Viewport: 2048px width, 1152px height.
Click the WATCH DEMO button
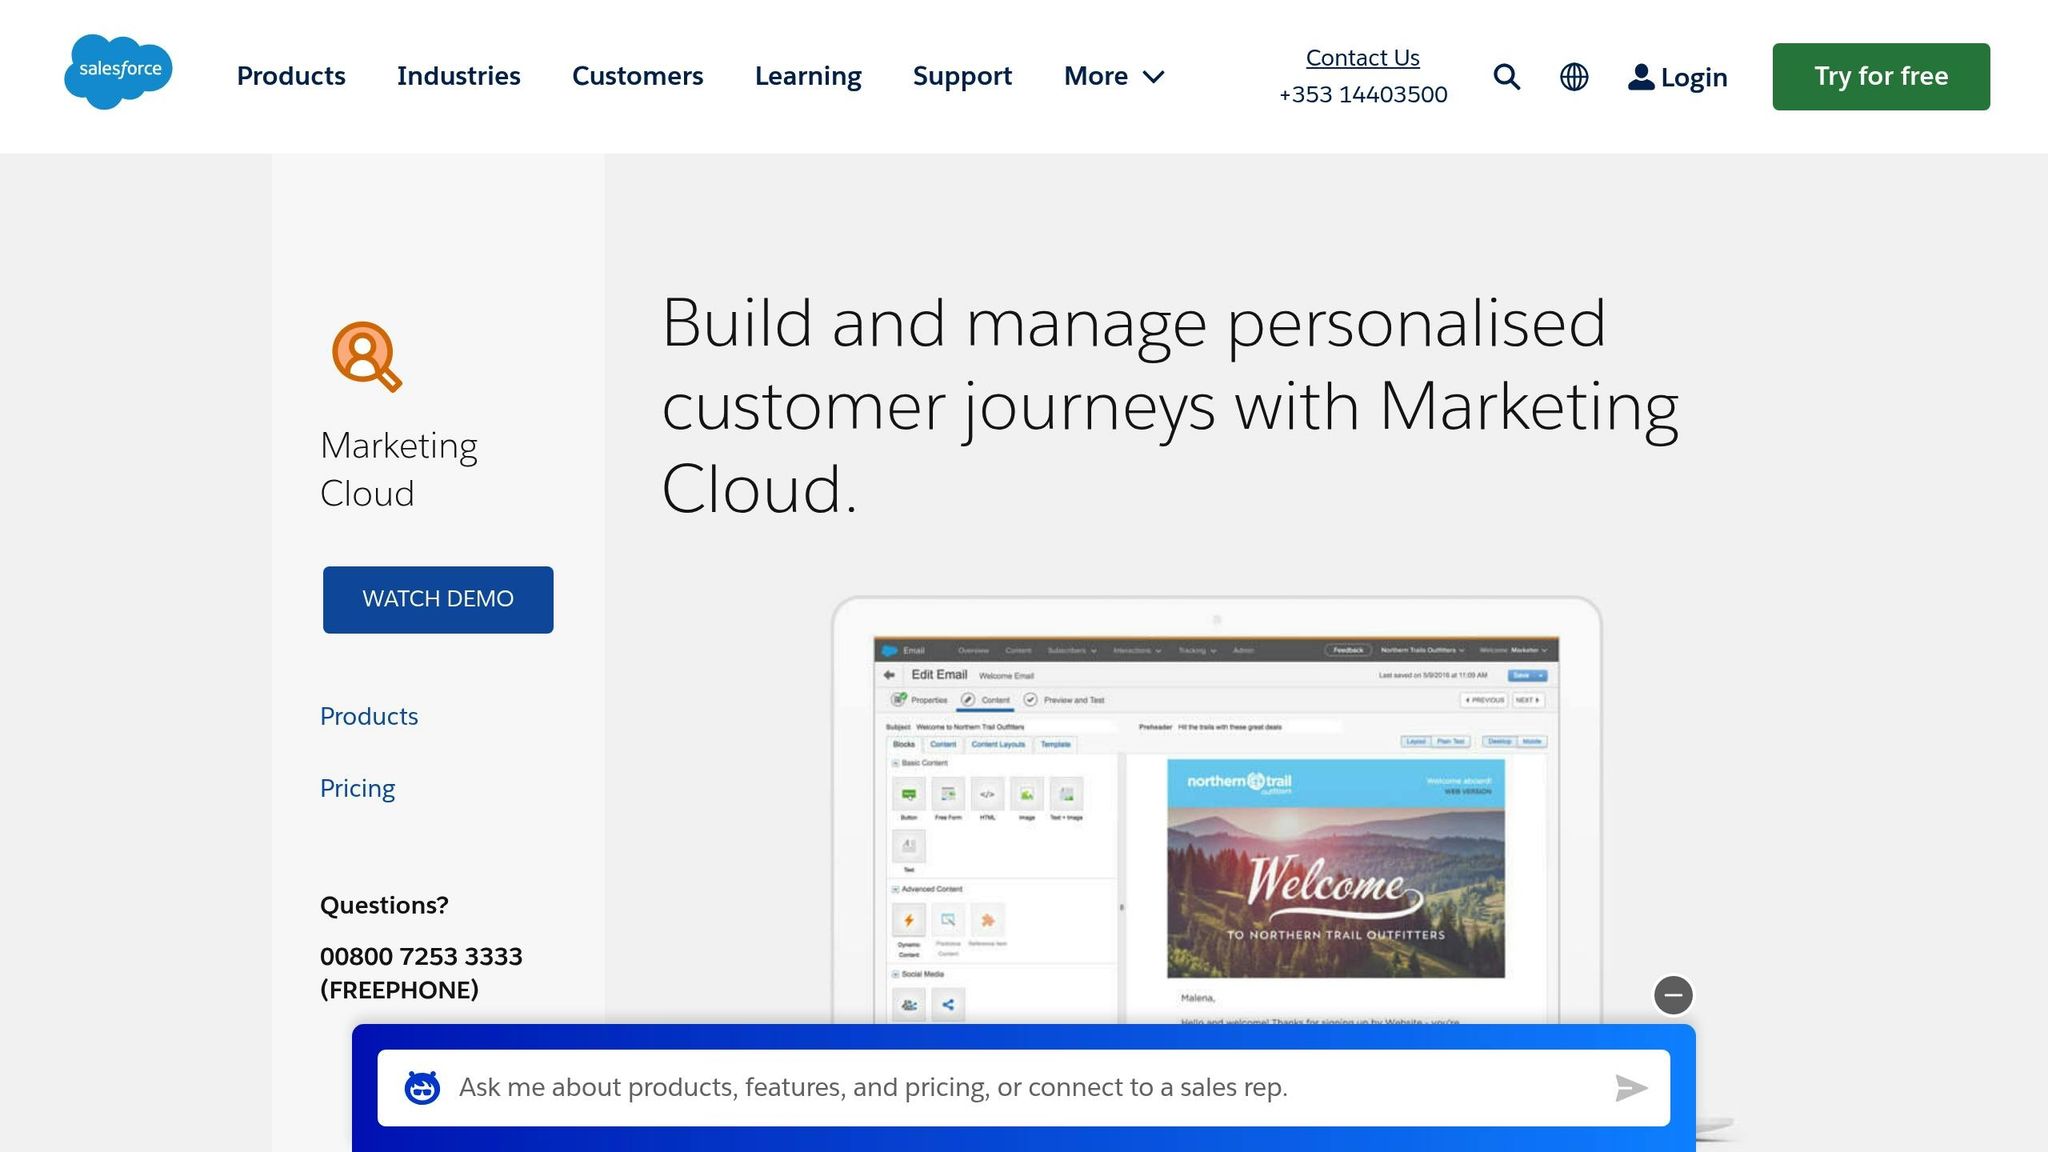click(438, 599)
